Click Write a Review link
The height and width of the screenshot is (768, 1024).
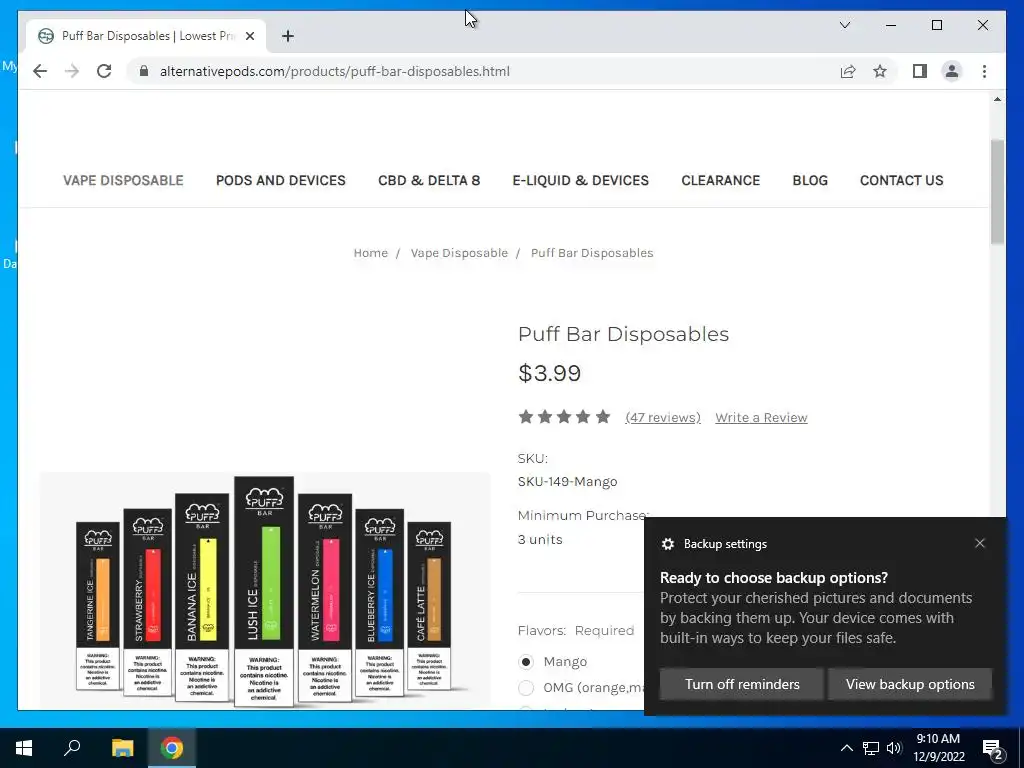coord(761,417)
